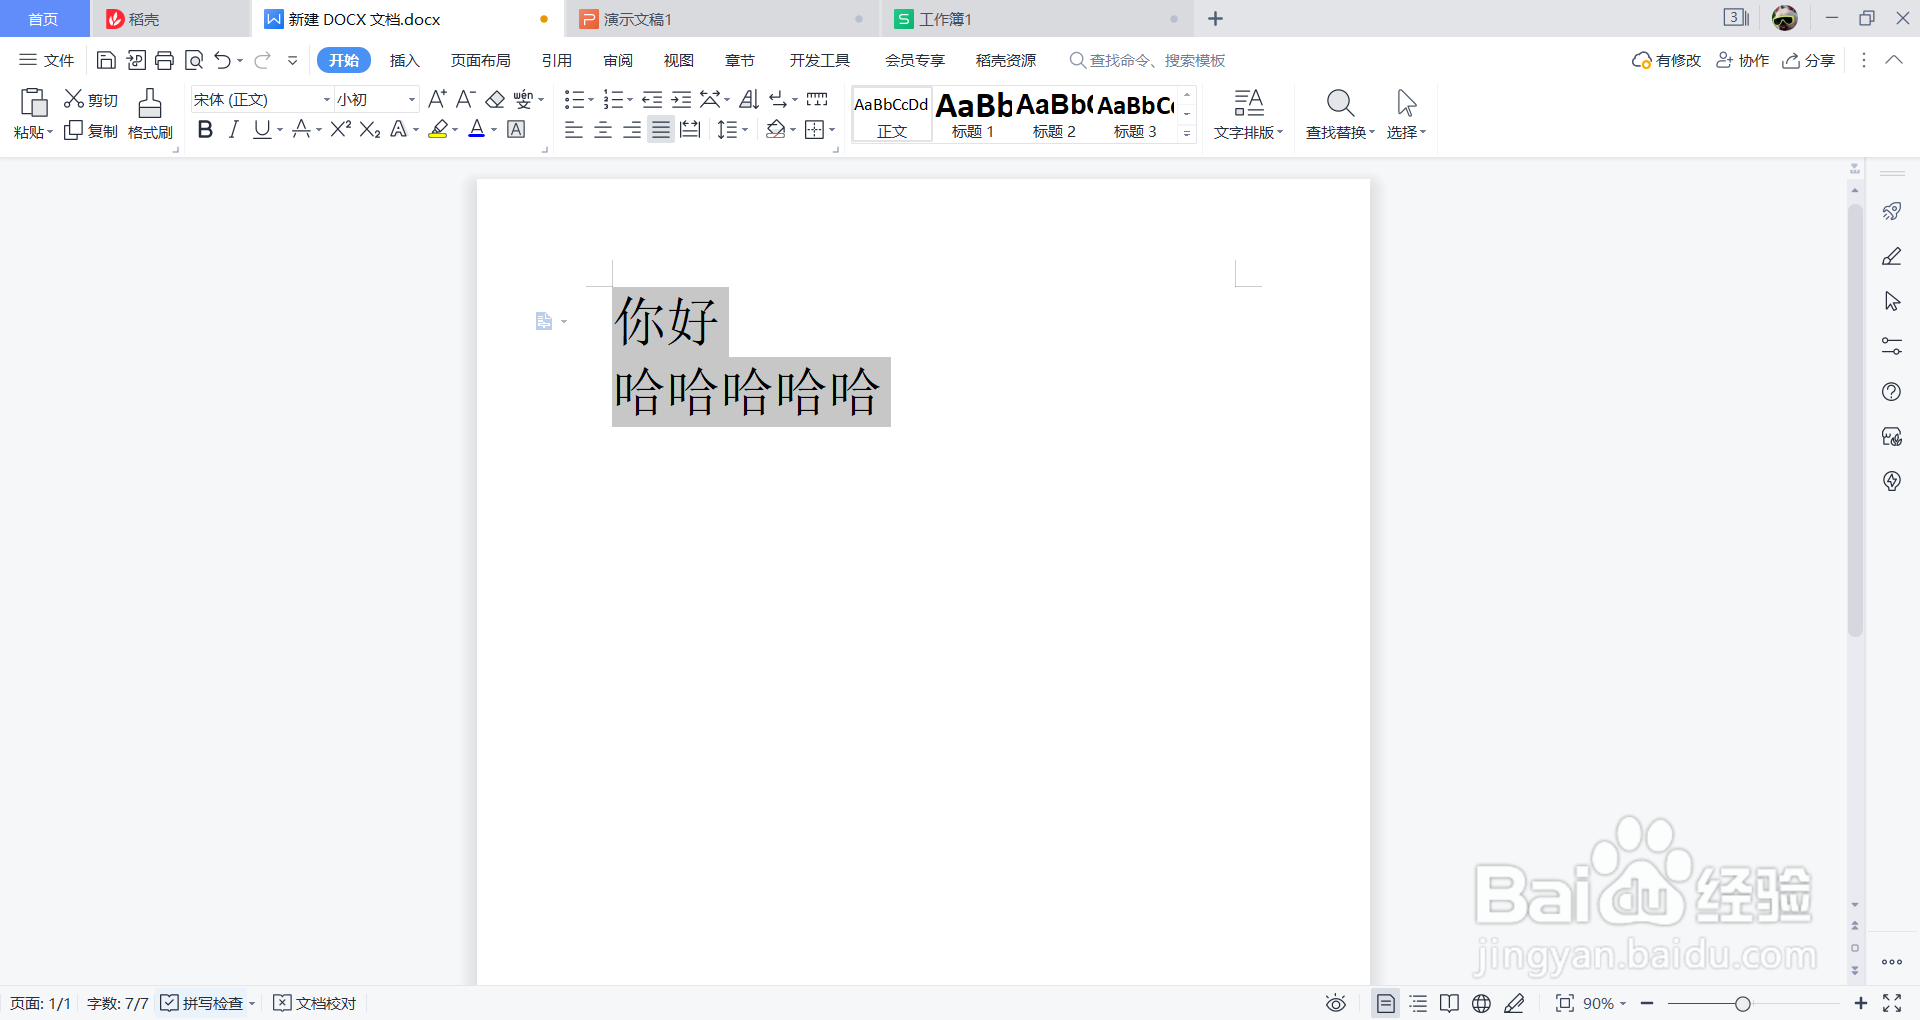The image size is (1920, 1020).
Task: Activate the Format Painter (格式刷)
Action: click(150, 114)
